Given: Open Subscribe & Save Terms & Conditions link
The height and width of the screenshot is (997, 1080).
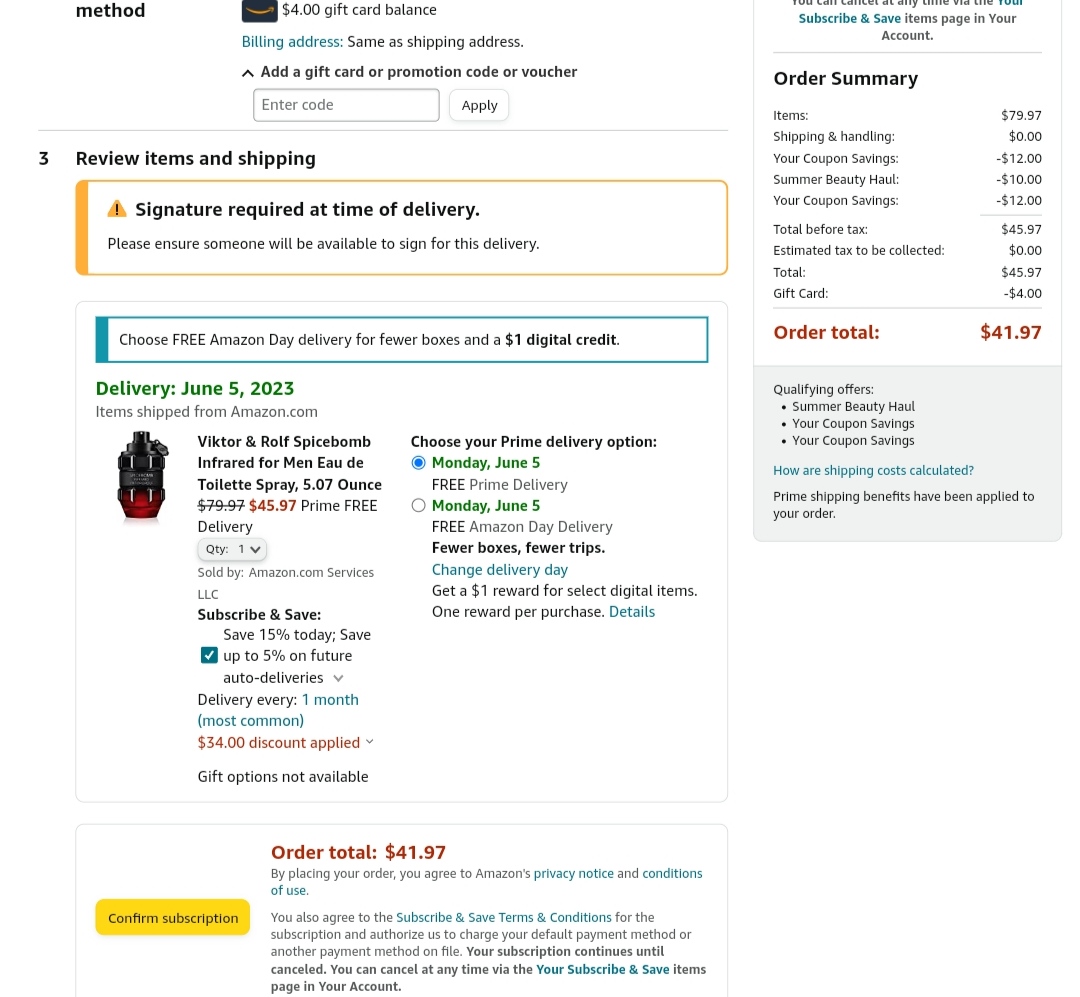Looking at the screenshot, I should (503, 917).
